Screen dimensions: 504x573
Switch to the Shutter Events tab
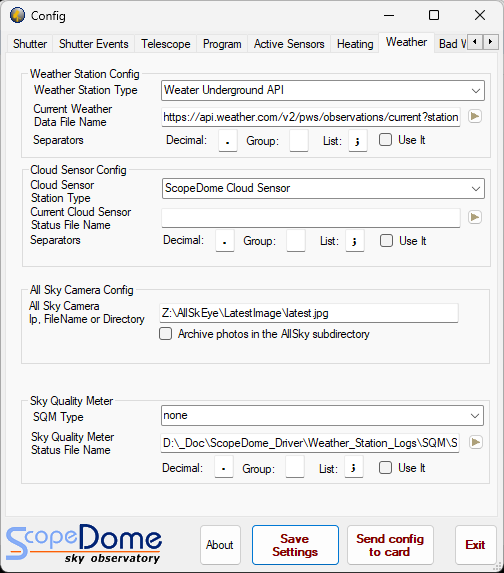click(94, 44)
